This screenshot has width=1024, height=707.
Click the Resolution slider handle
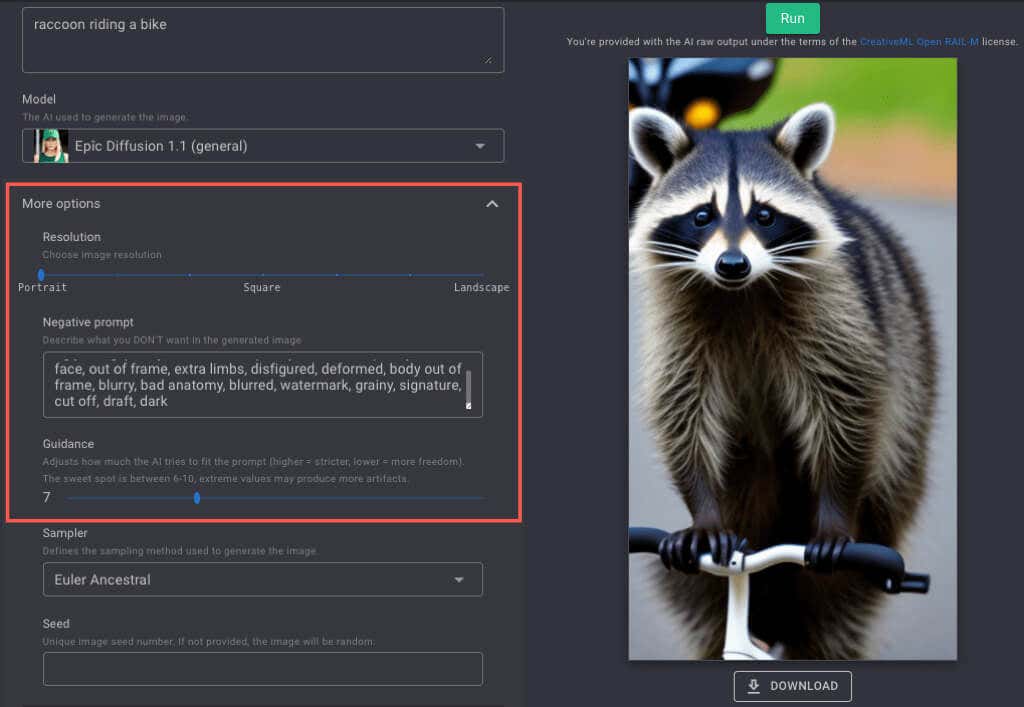(41, 274)
